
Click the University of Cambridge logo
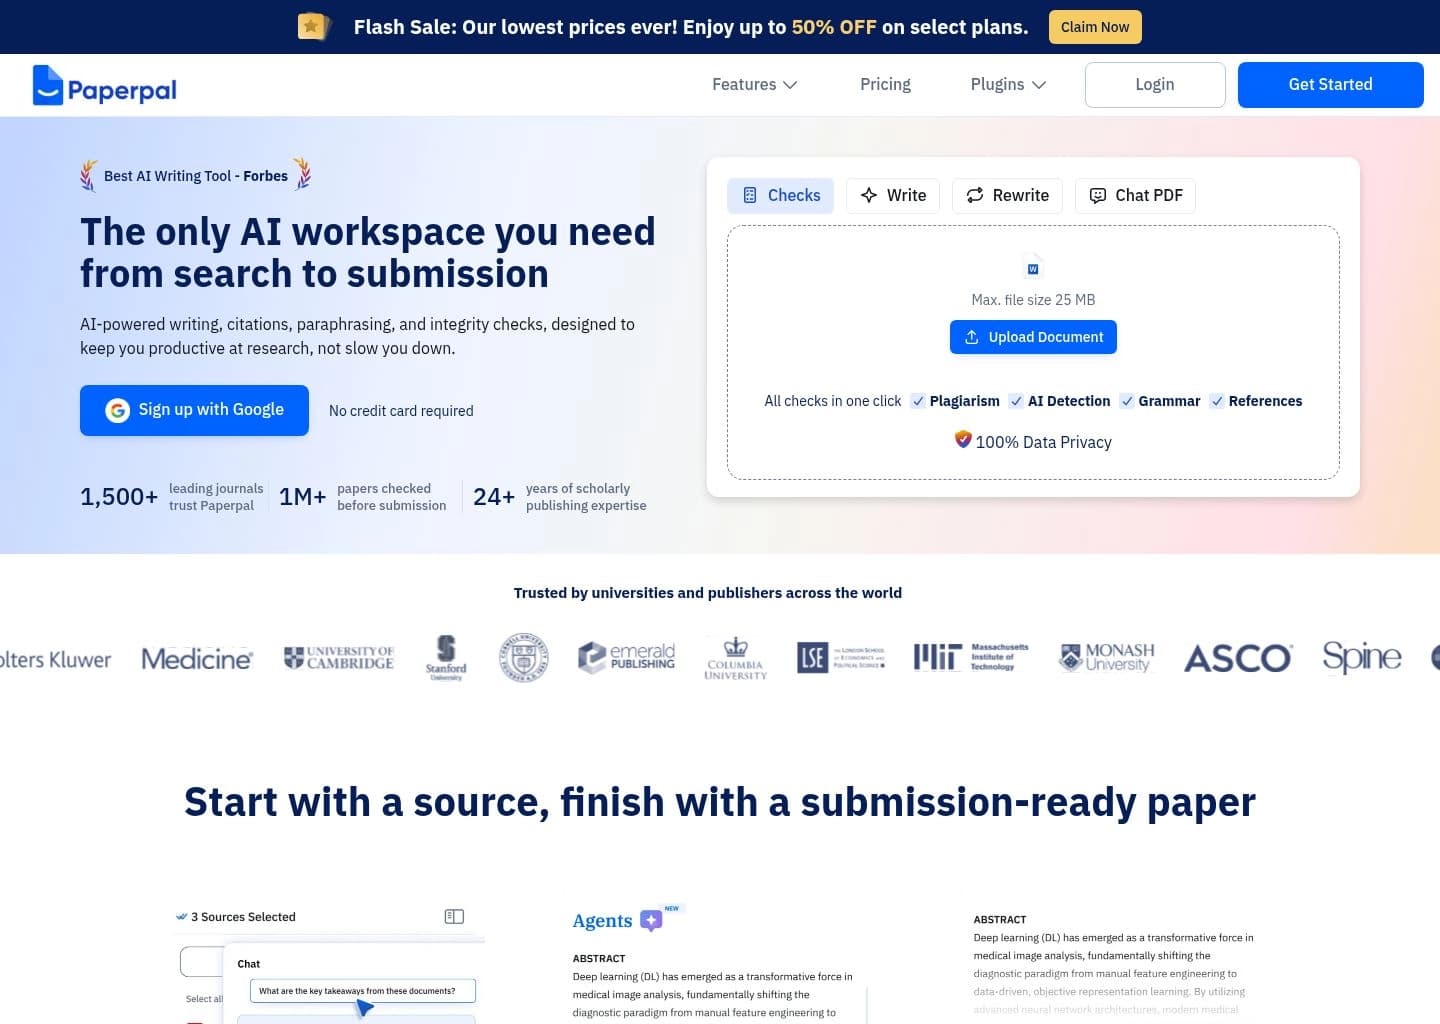[x=339, y=658]
